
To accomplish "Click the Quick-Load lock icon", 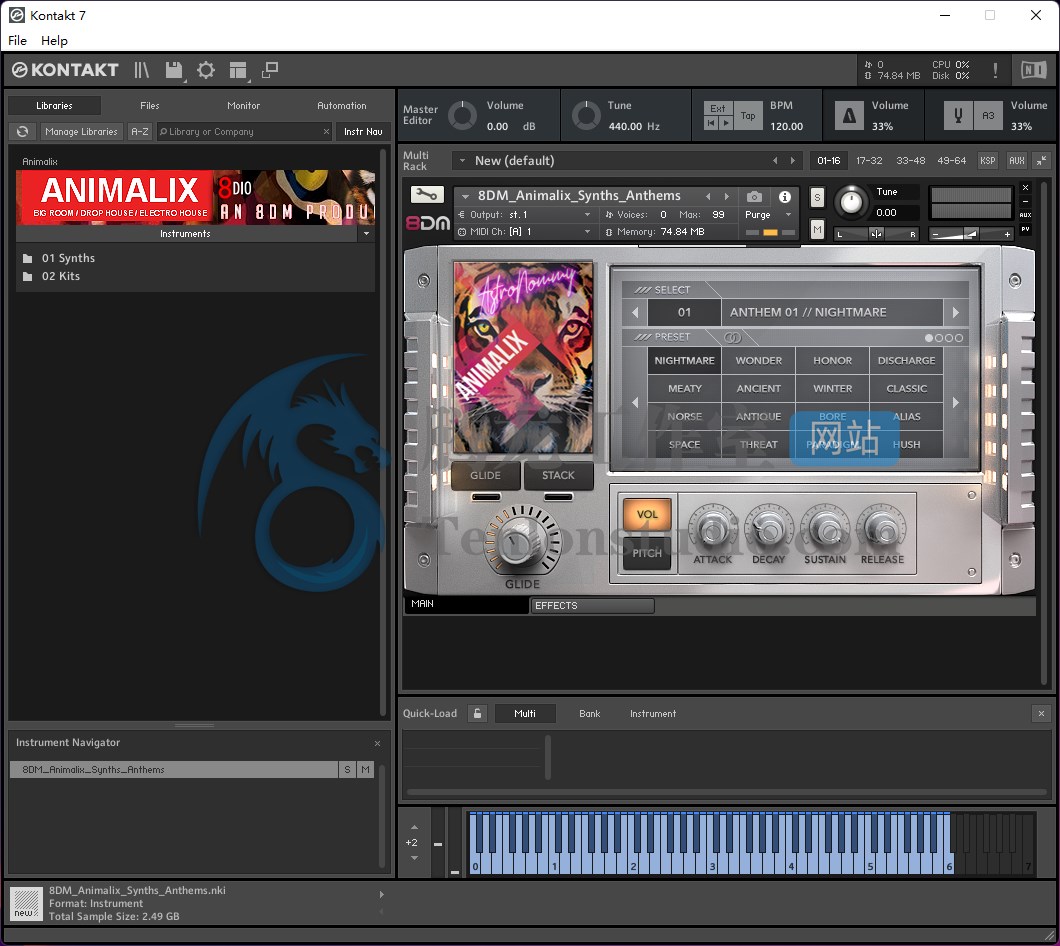I will coord(477,713).
